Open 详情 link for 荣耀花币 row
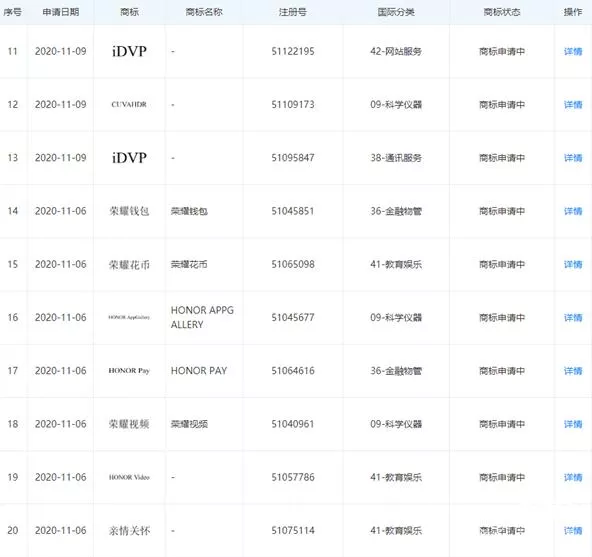 [573, 264]
